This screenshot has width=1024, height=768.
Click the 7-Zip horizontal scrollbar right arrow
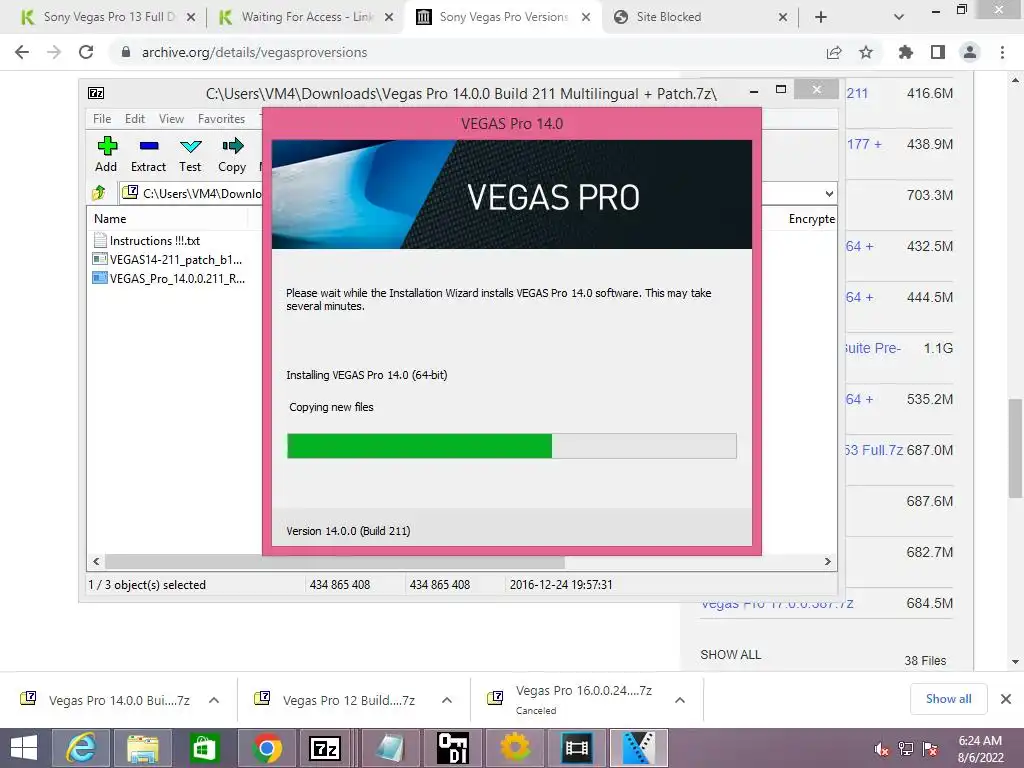pos(827,562)
